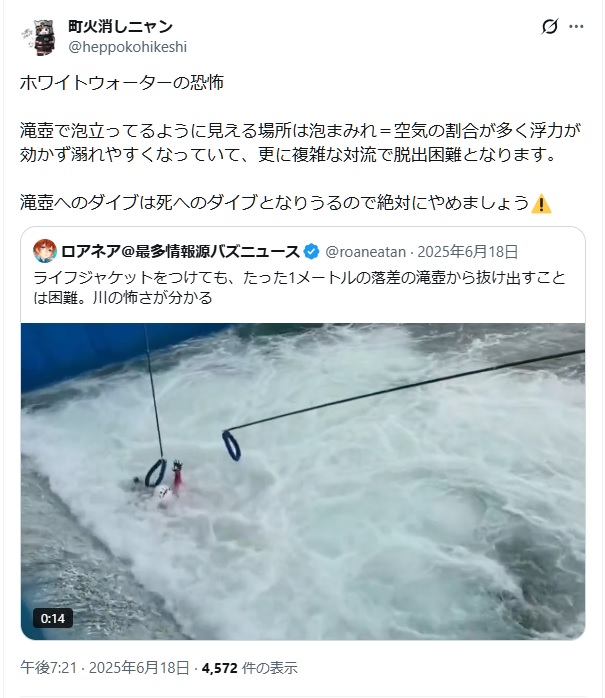Viewport: 605px width, 698px height.
Task: Open the quoted post's date 2025年6月18日
Action: [x=468, y=252]
